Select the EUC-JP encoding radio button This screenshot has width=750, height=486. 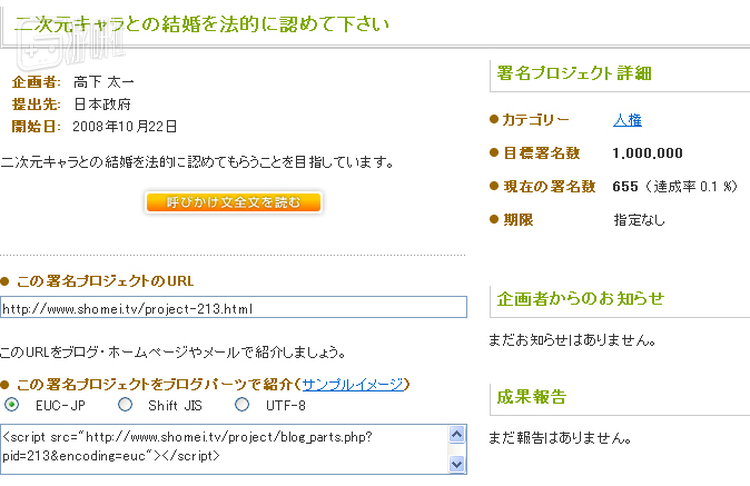12,405
